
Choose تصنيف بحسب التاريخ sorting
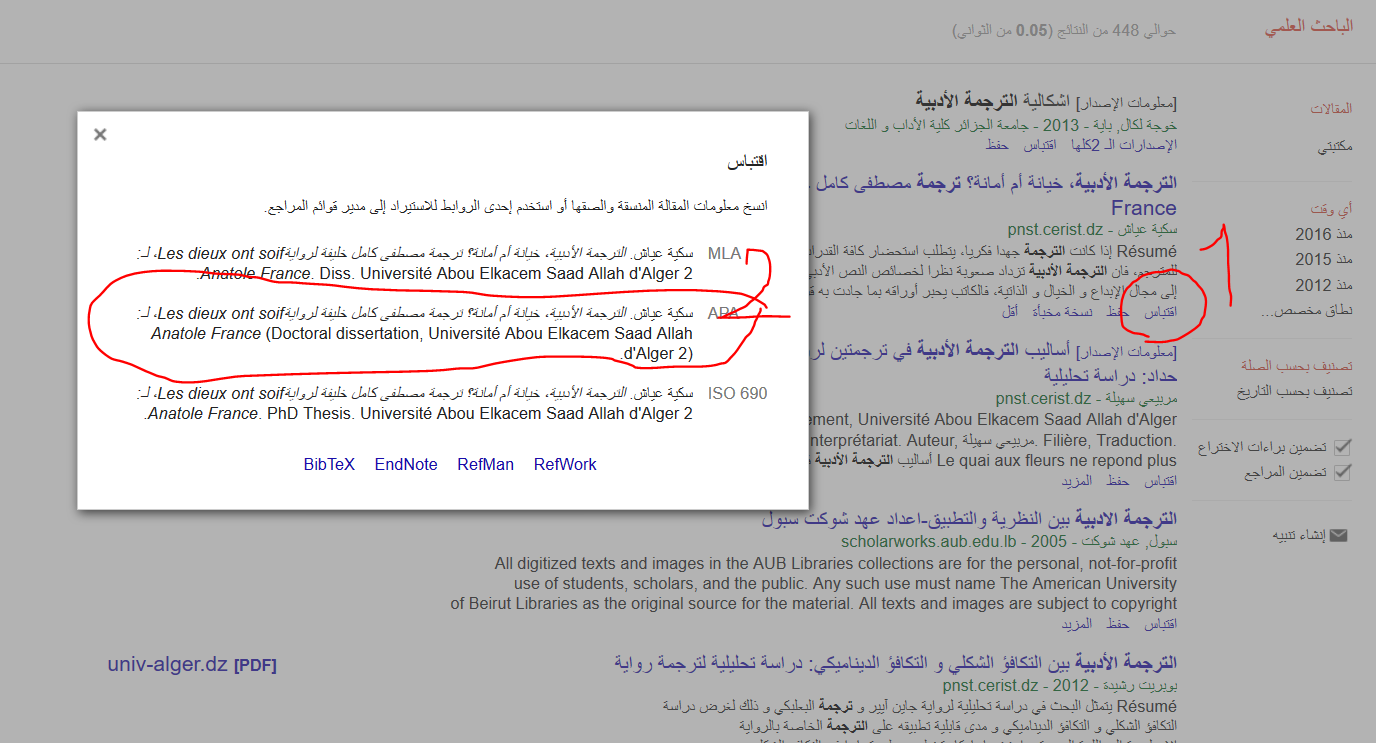click(1295, 391)
